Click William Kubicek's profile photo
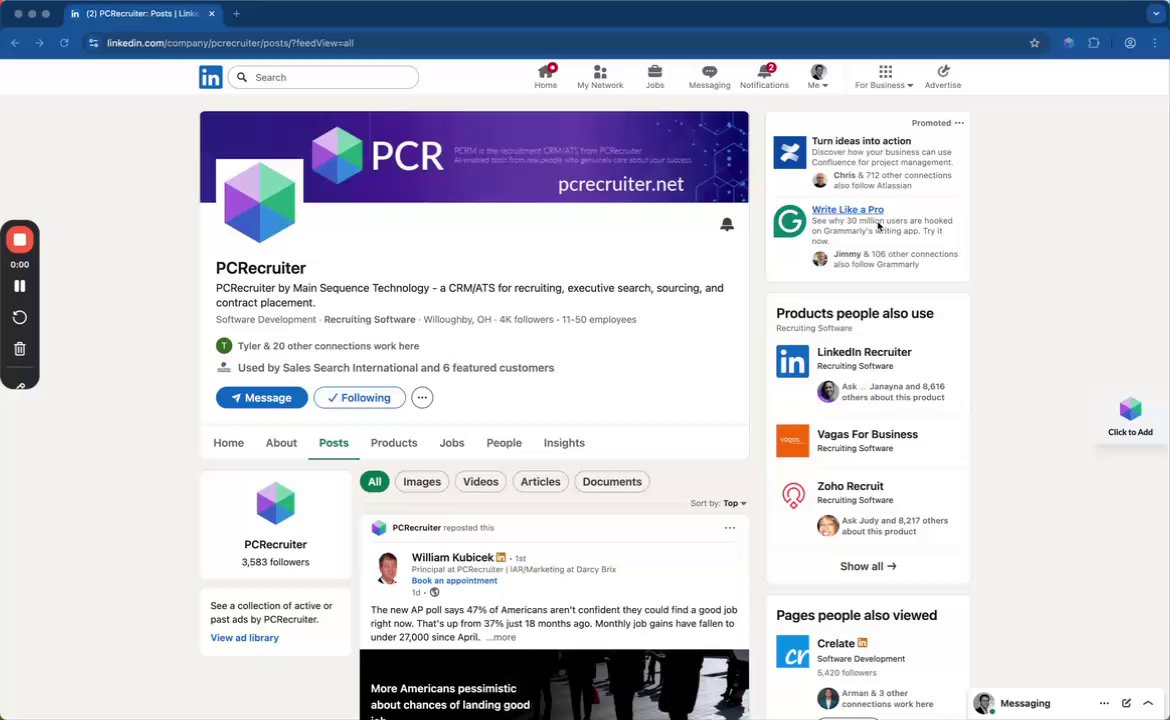1170x720 pixels. (388, 569)
